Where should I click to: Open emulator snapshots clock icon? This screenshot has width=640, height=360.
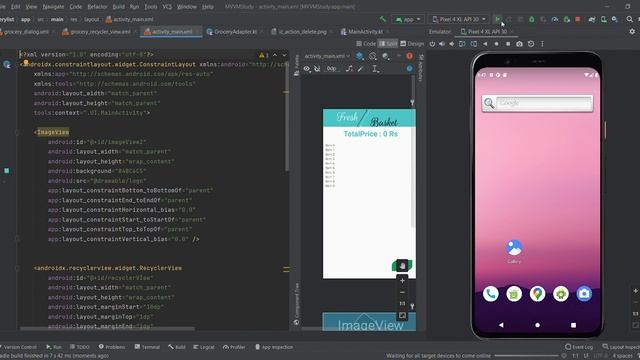point(531,44)
